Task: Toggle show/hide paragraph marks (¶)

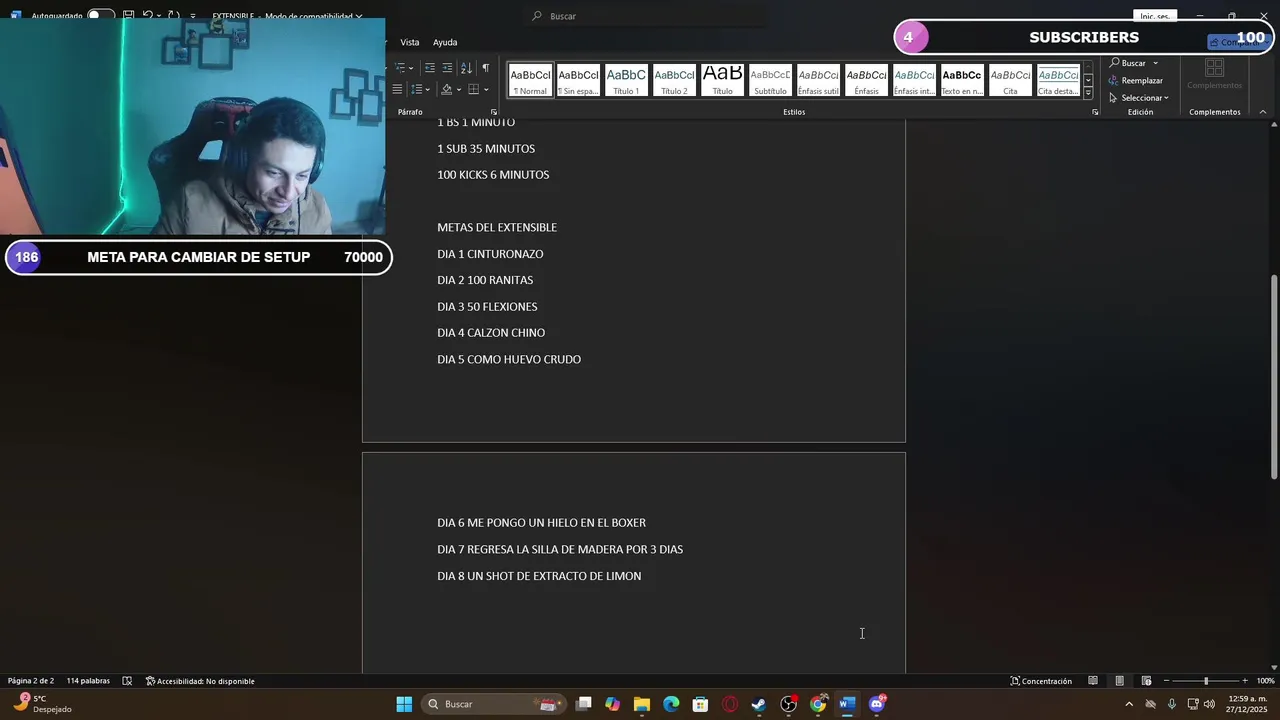Action: pyautogui.click(x=486, y=68)
